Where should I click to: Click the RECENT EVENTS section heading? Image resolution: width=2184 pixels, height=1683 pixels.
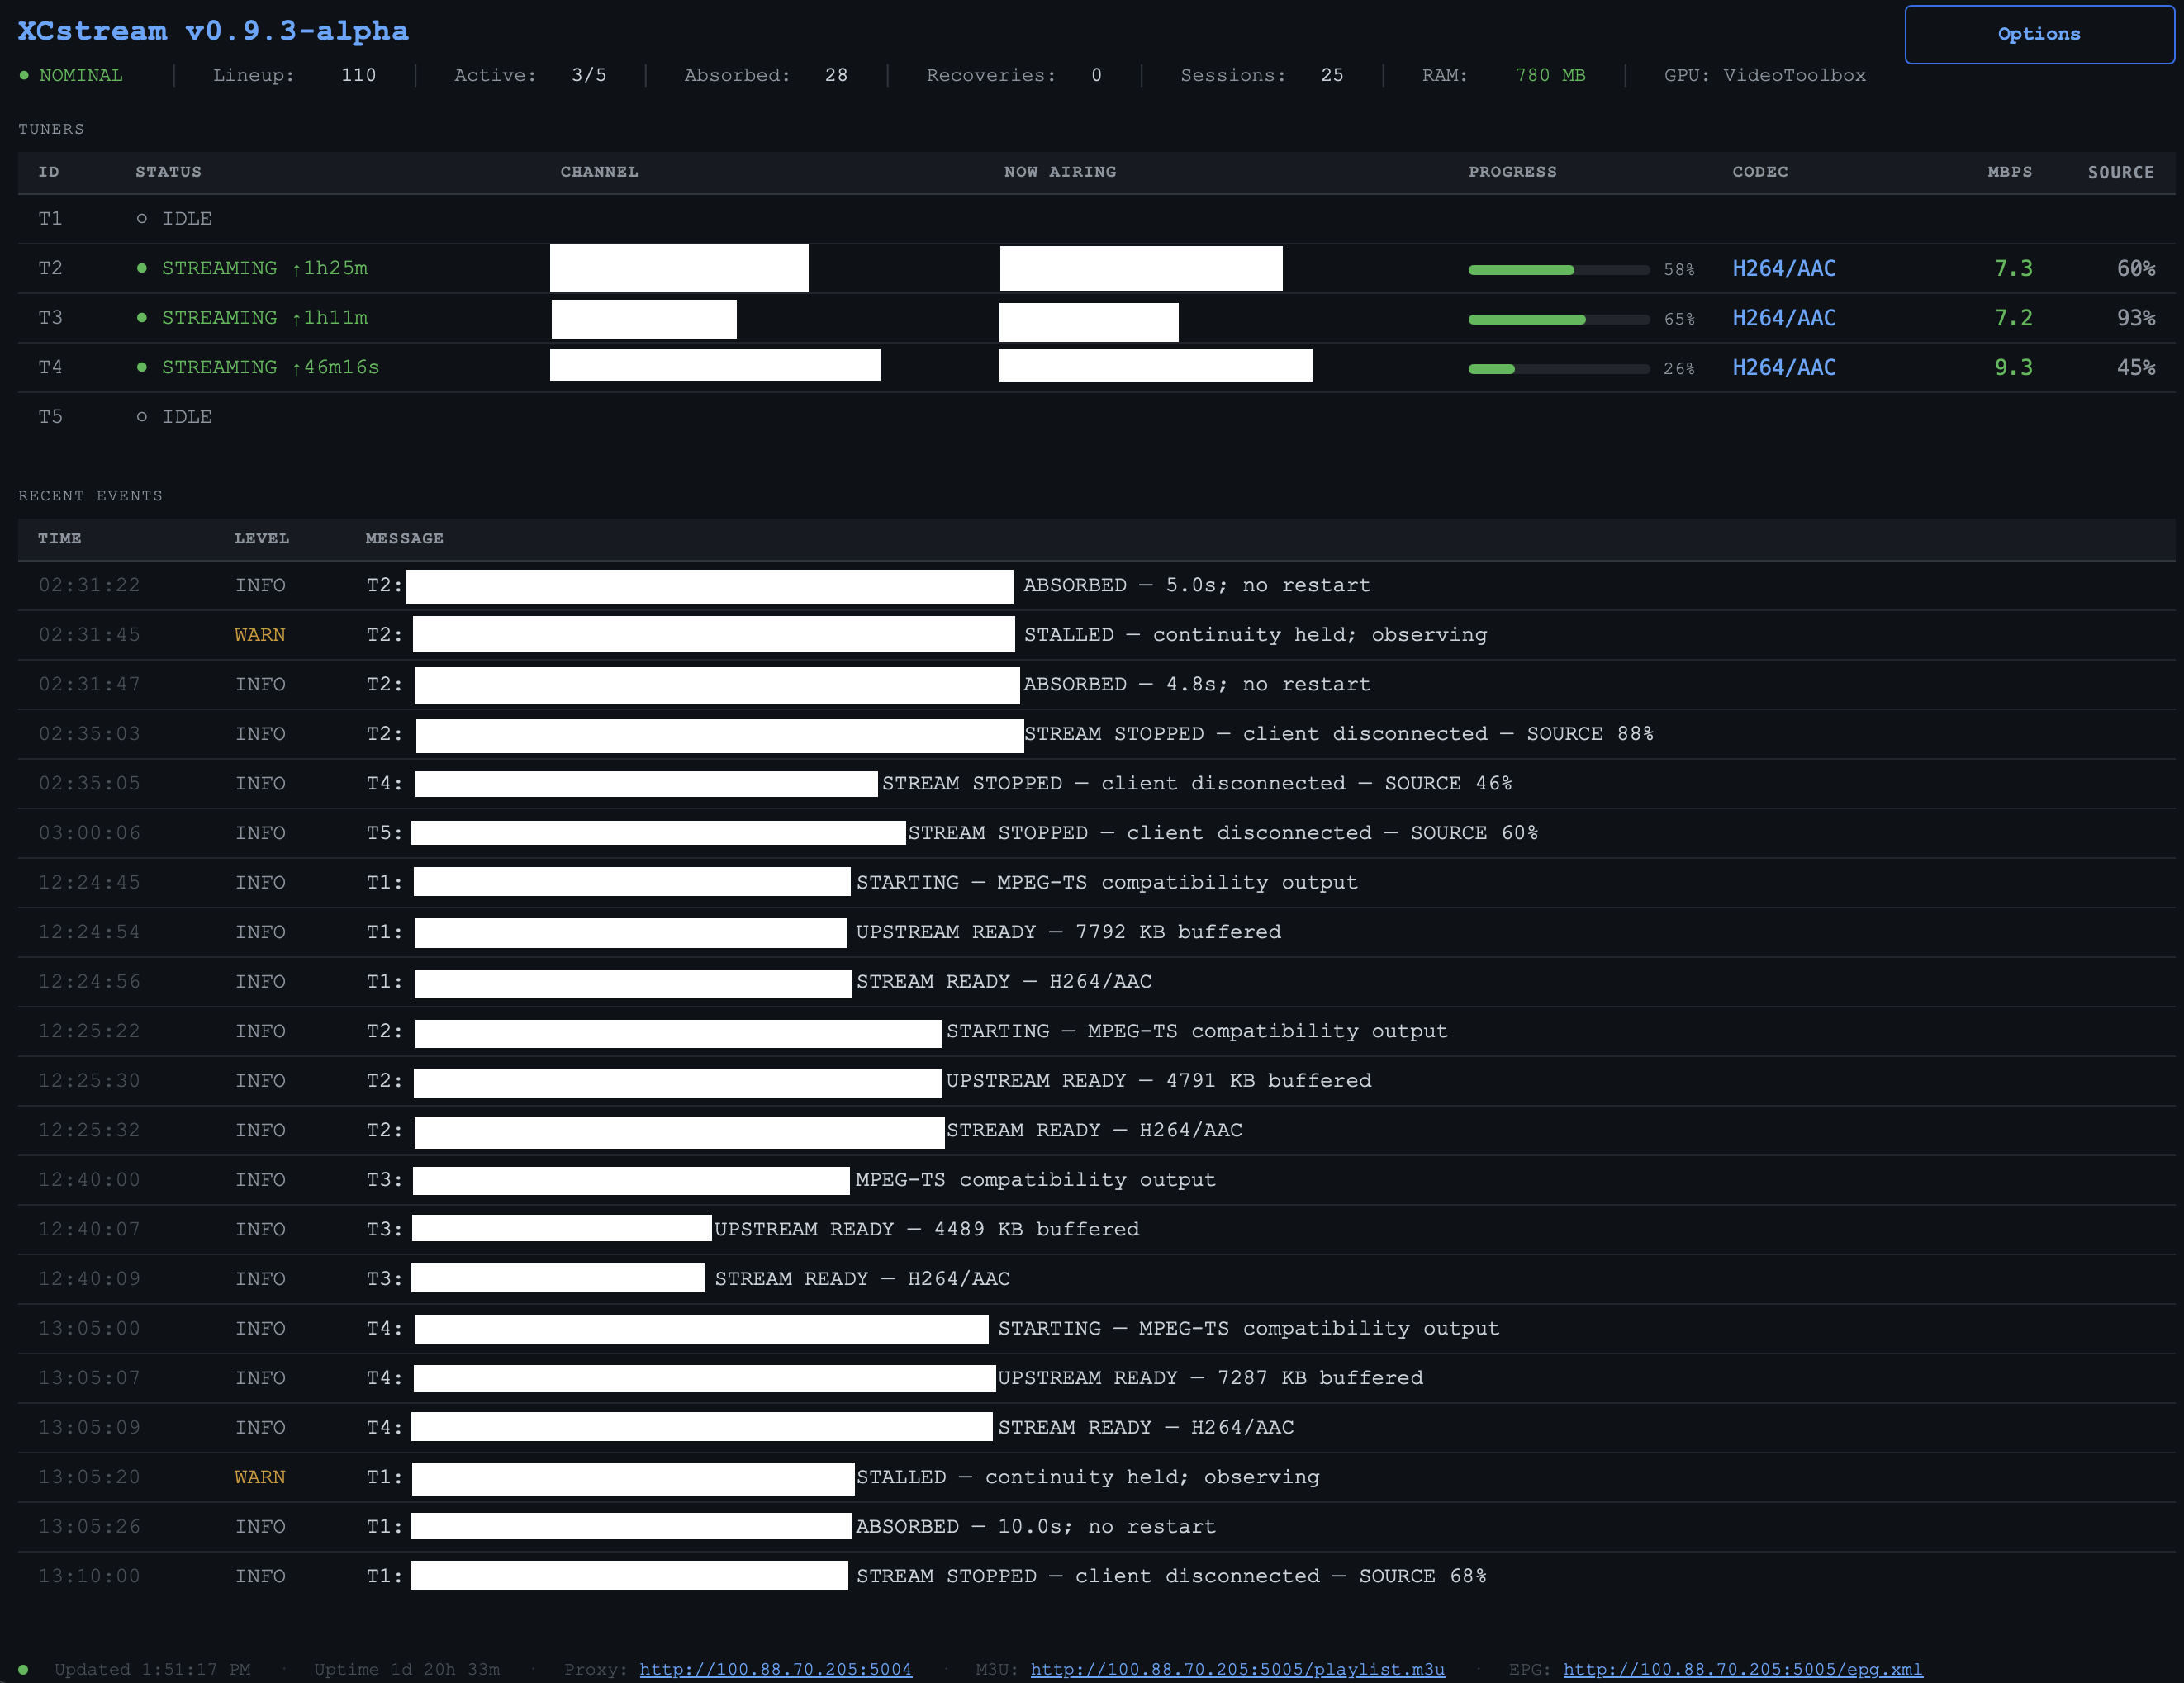(x=90, y=496)
